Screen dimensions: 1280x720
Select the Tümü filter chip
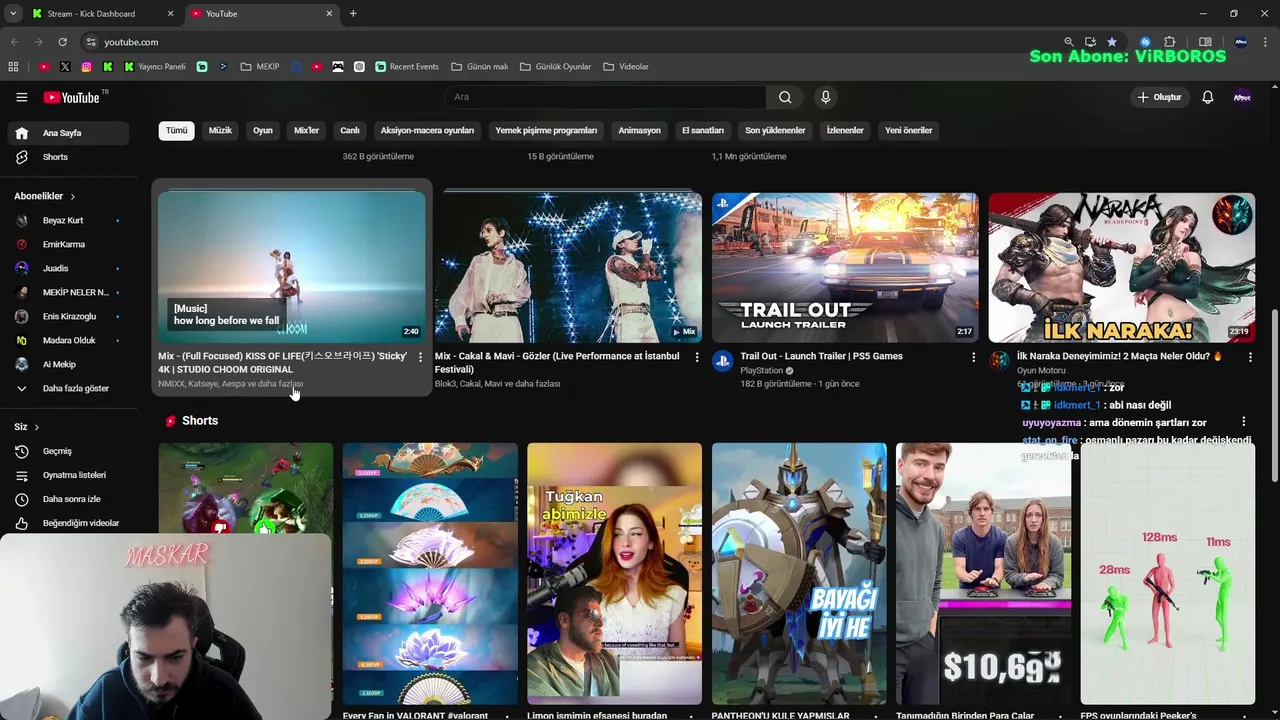176,131
